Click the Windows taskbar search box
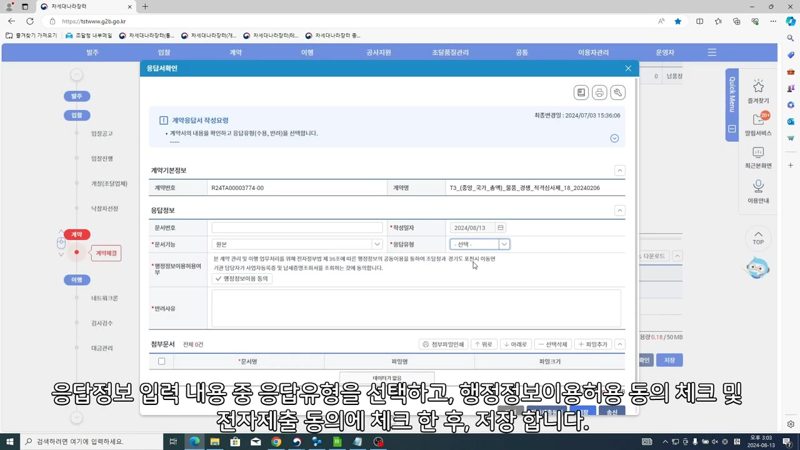Image resolution: width=800 pixels, height=450 pixels. [x=92, y=441]
